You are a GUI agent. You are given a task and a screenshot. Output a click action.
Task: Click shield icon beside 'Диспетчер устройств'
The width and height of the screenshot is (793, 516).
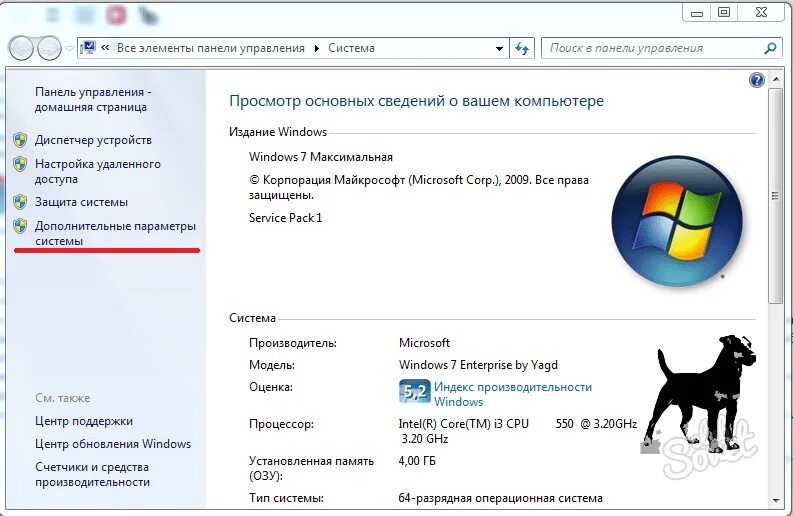(x=20, y=140)
